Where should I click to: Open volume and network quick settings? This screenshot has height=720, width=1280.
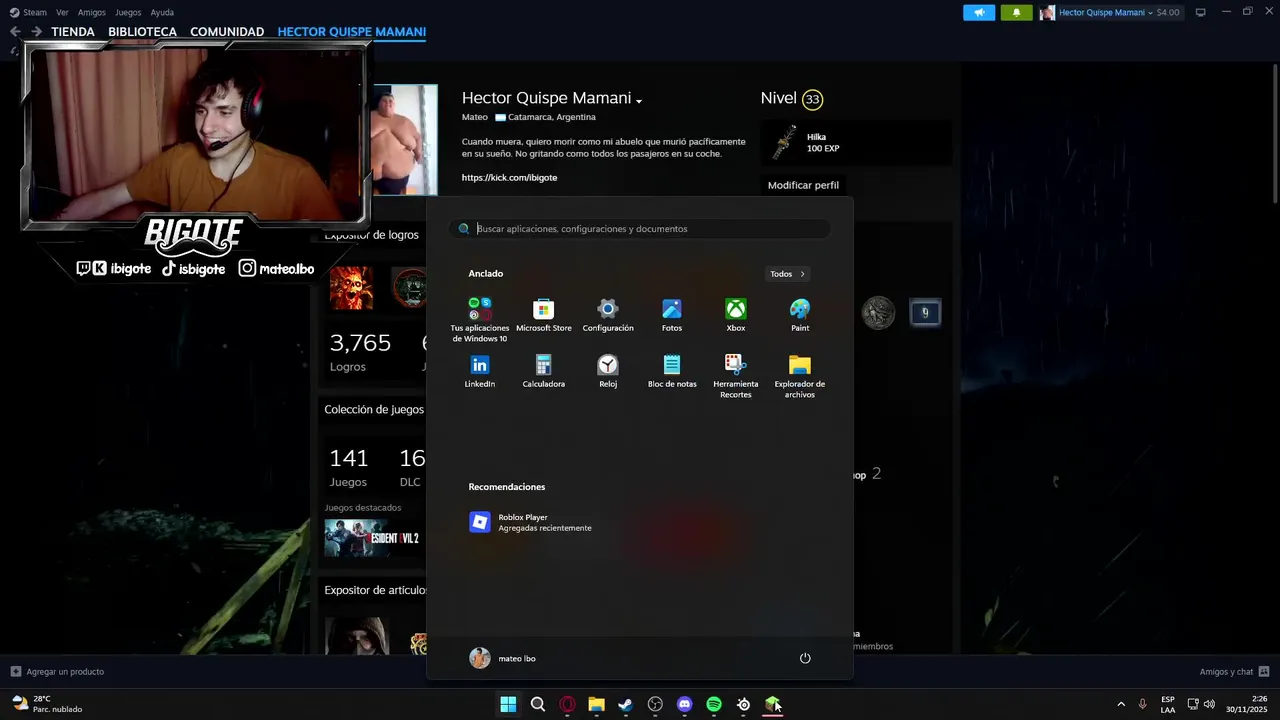tap(1201, 705)
